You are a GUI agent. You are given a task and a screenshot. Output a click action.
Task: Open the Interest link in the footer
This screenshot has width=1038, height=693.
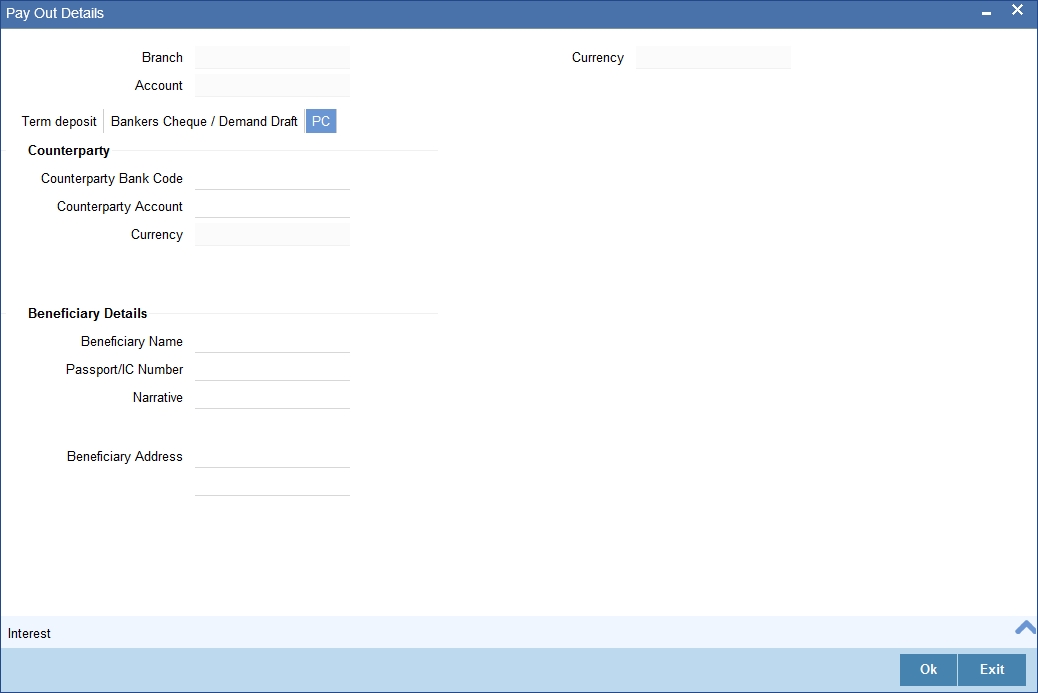point(29,633)
